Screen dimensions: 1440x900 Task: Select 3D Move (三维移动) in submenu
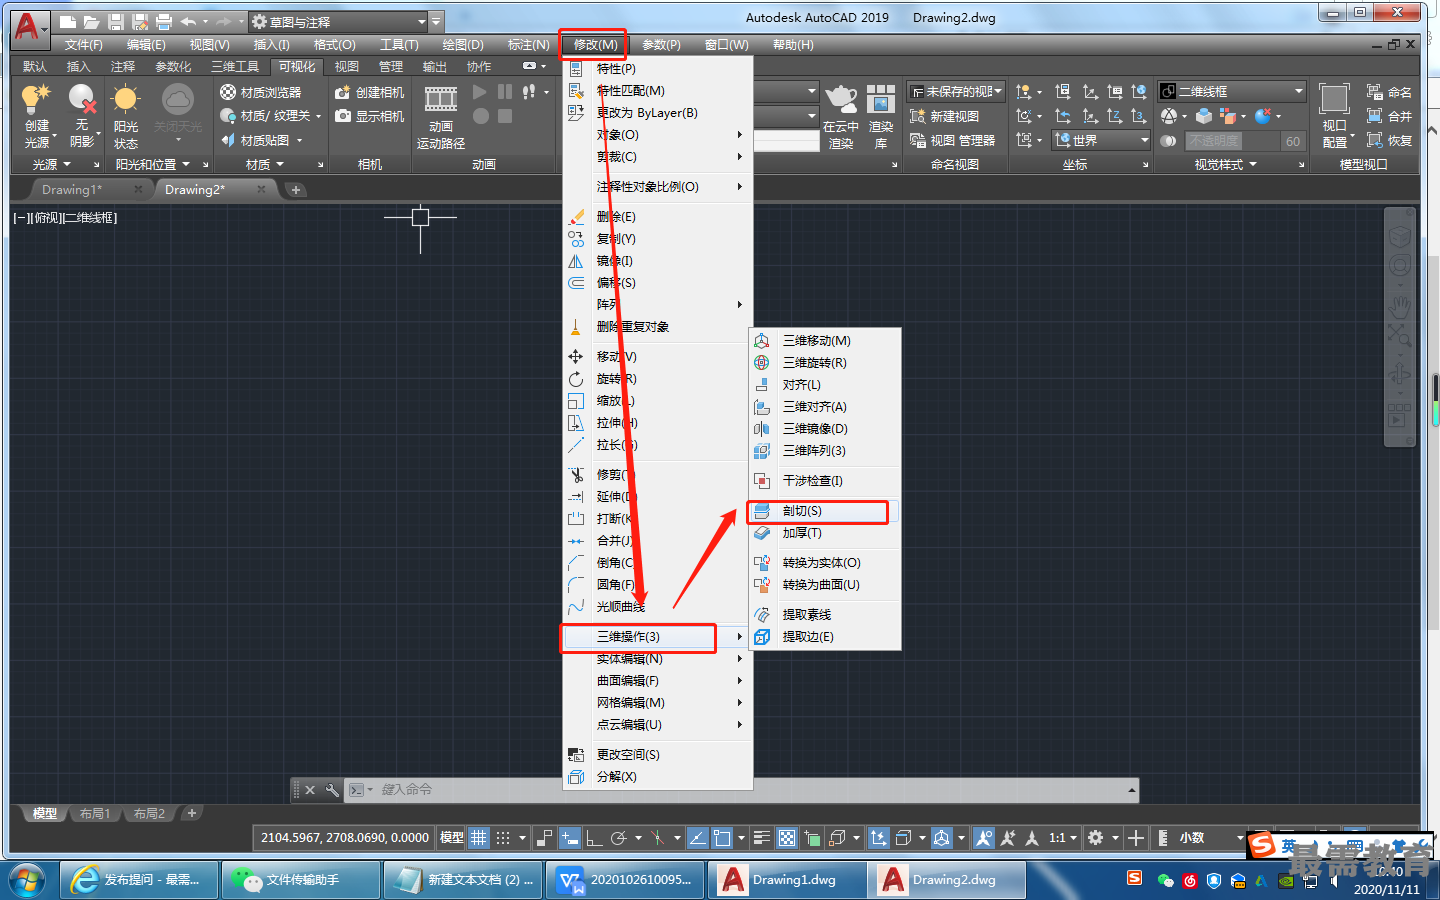[825, 341]
